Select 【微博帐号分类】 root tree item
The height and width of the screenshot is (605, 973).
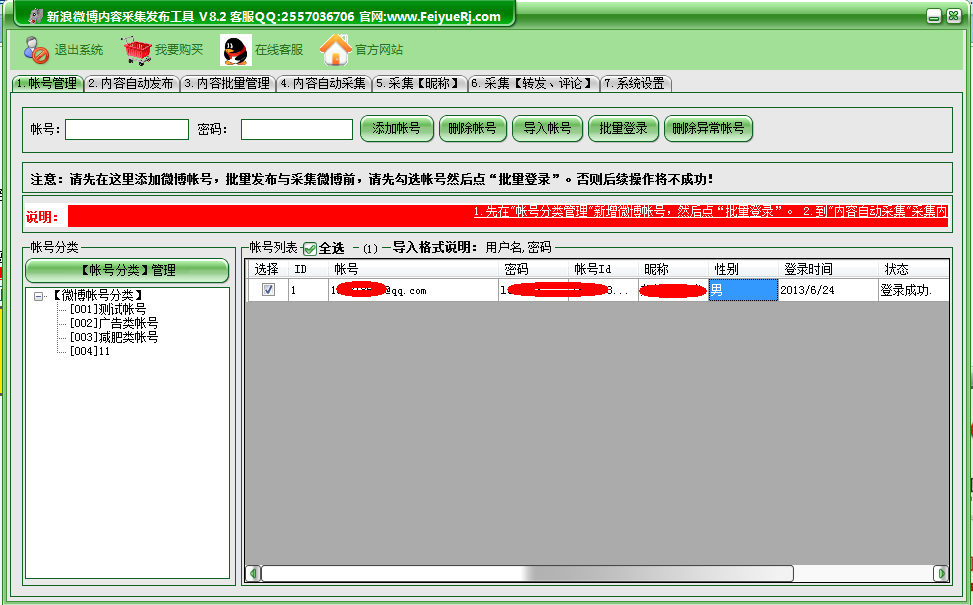(97, 295)
